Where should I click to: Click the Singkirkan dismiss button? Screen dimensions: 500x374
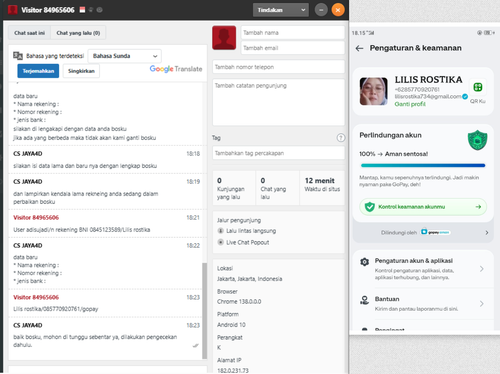pyautogui.click(x=81, y=71)
